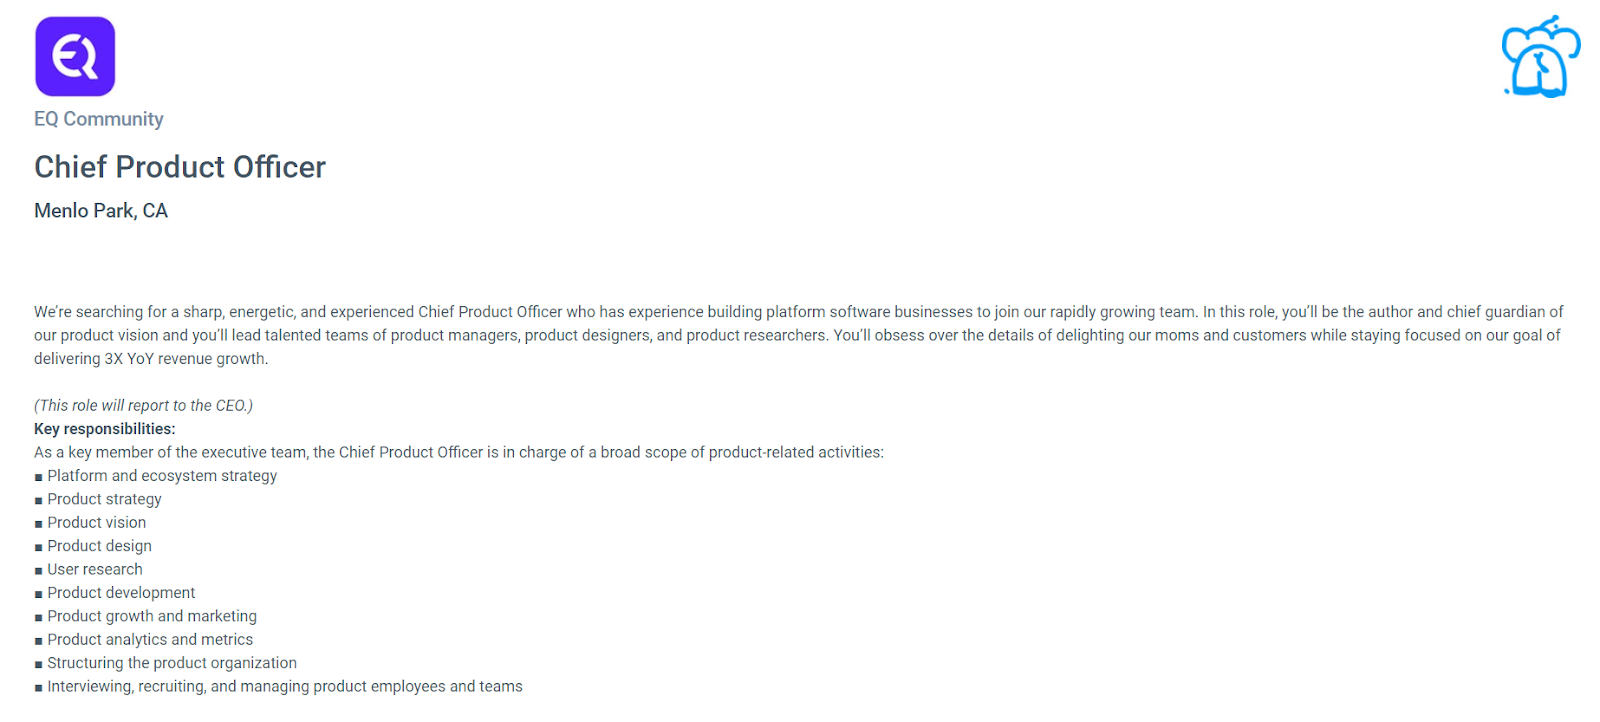1600x722 pixels.
Task: Click the sentence 'As a key member'
Action: pyautogui.click(x=459, y=452)
